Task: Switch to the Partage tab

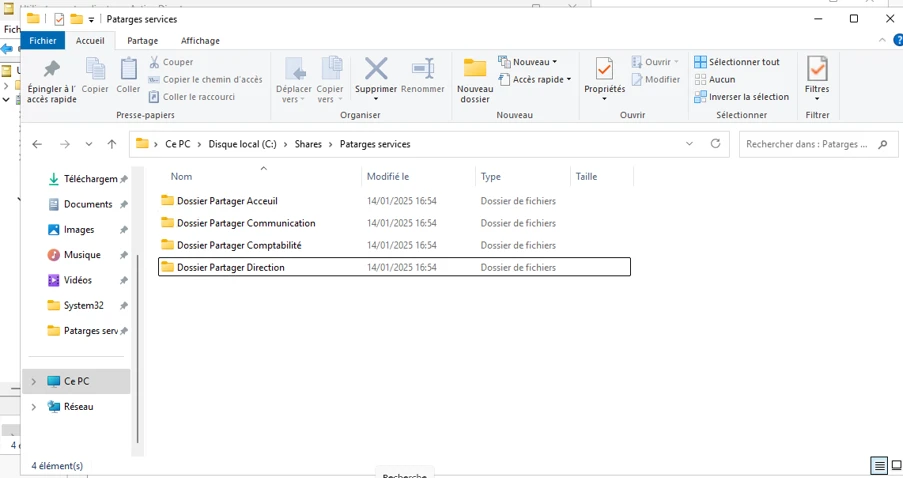Action: point(143,40)
